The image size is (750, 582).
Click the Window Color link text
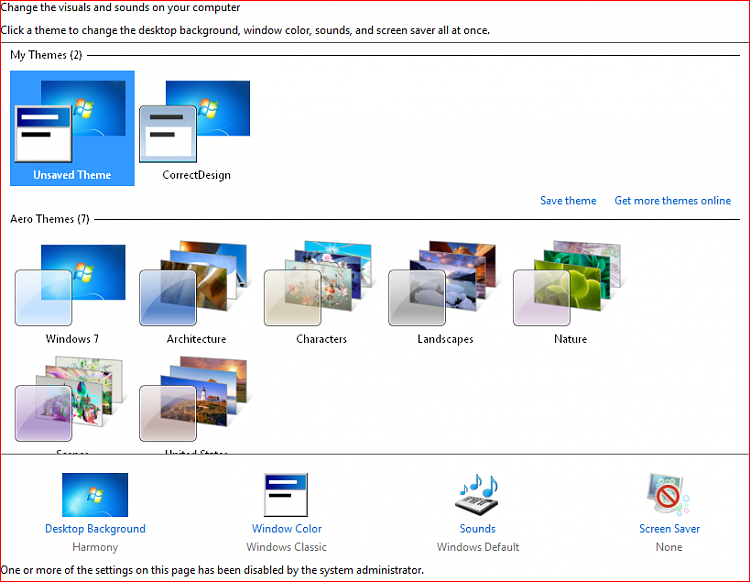click(287, 528)
